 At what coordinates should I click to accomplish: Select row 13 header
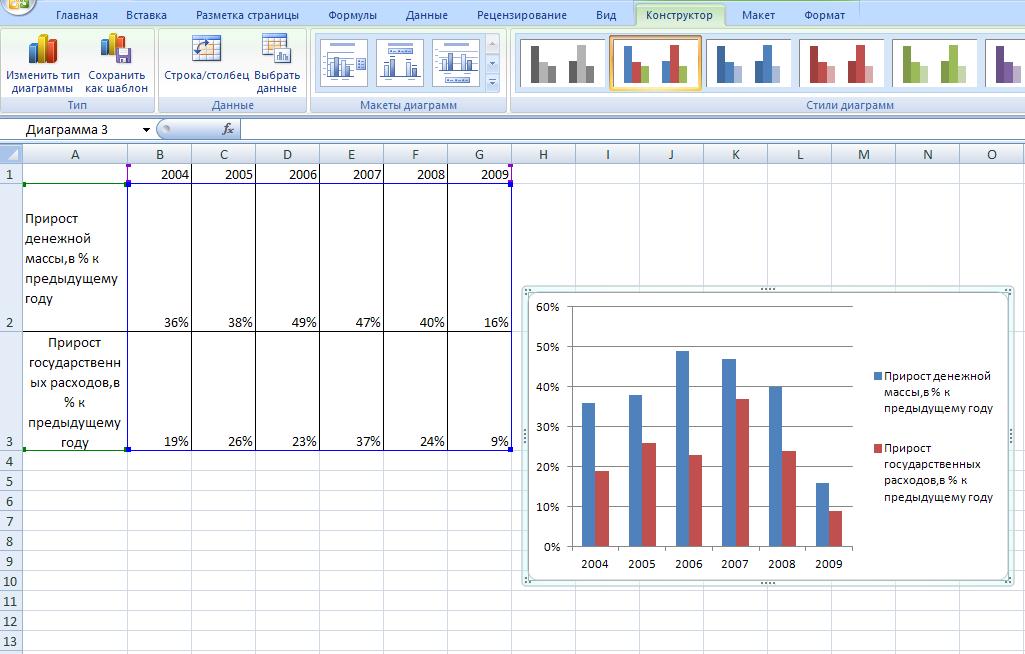click(10, 642)
